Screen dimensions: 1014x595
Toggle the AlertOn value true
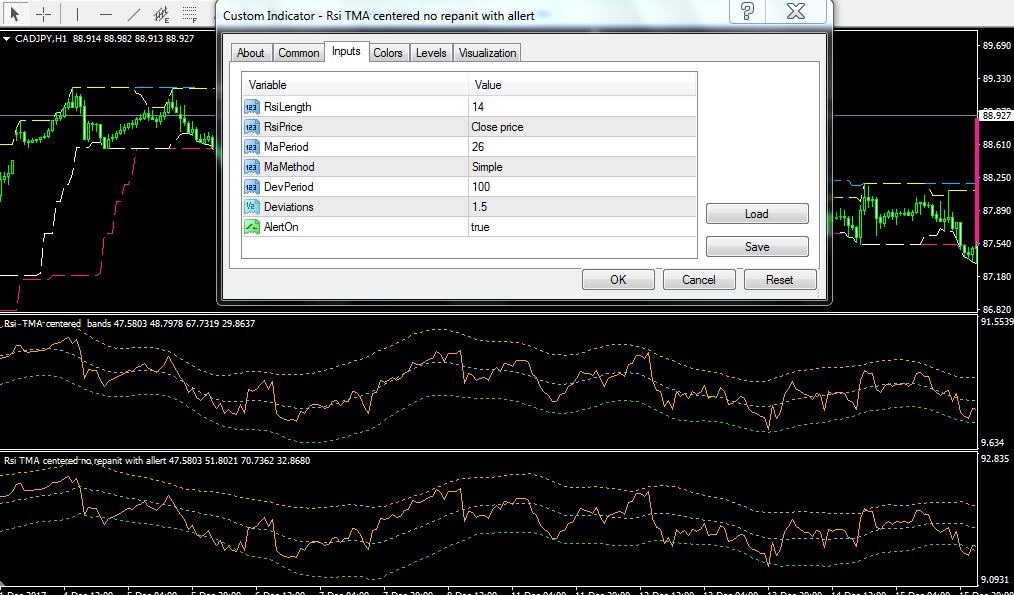[x=583, y=227]
